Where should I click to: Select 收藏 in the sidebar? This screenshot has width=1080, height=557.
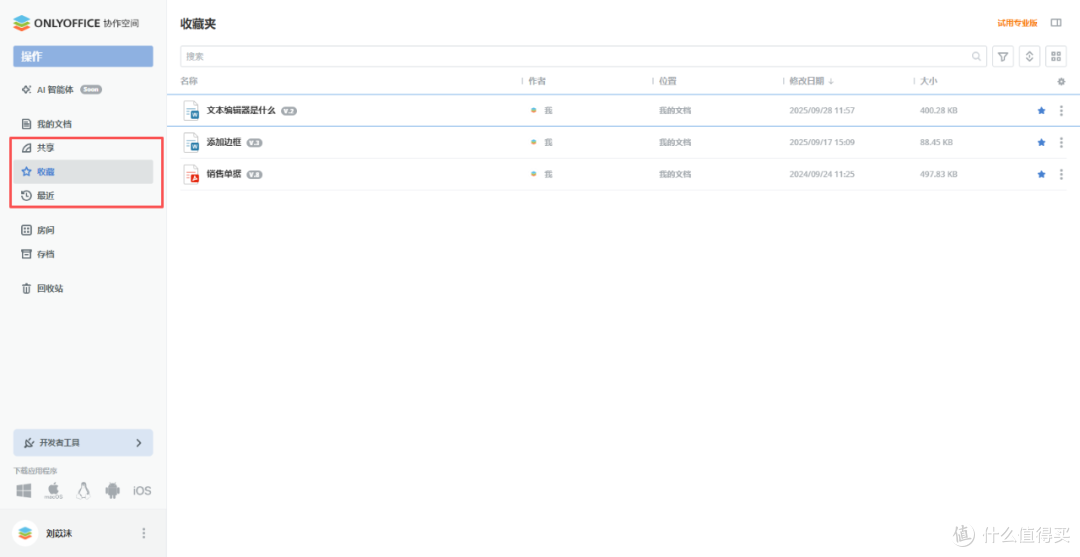click(83, 171)
